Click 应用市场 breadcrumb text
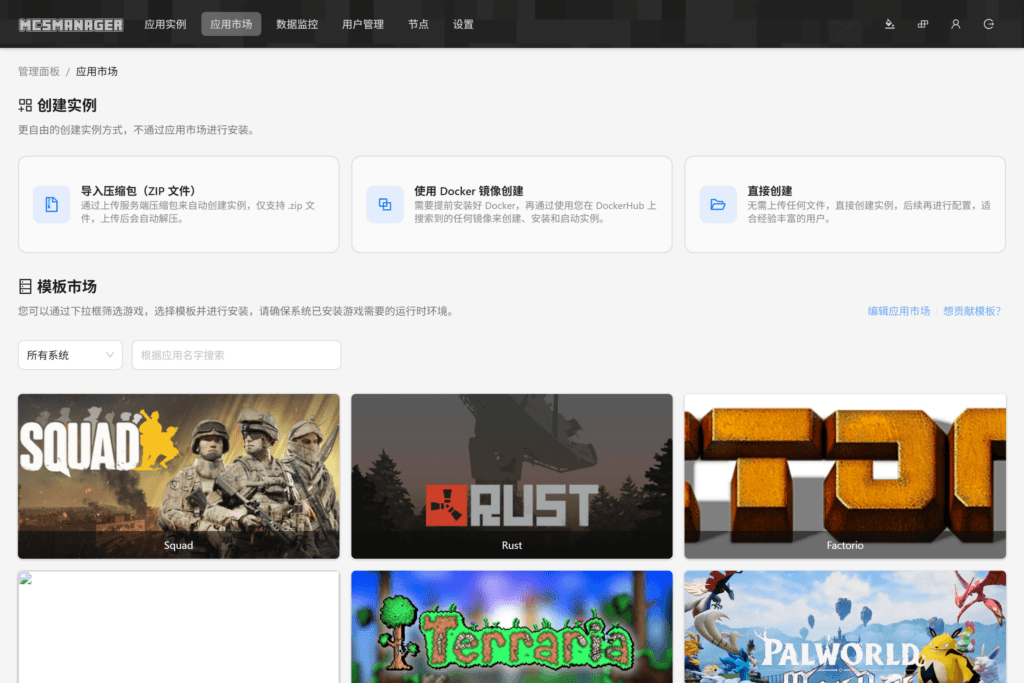Viewport: 1024px width, 683px height. (x=97, y=71)
